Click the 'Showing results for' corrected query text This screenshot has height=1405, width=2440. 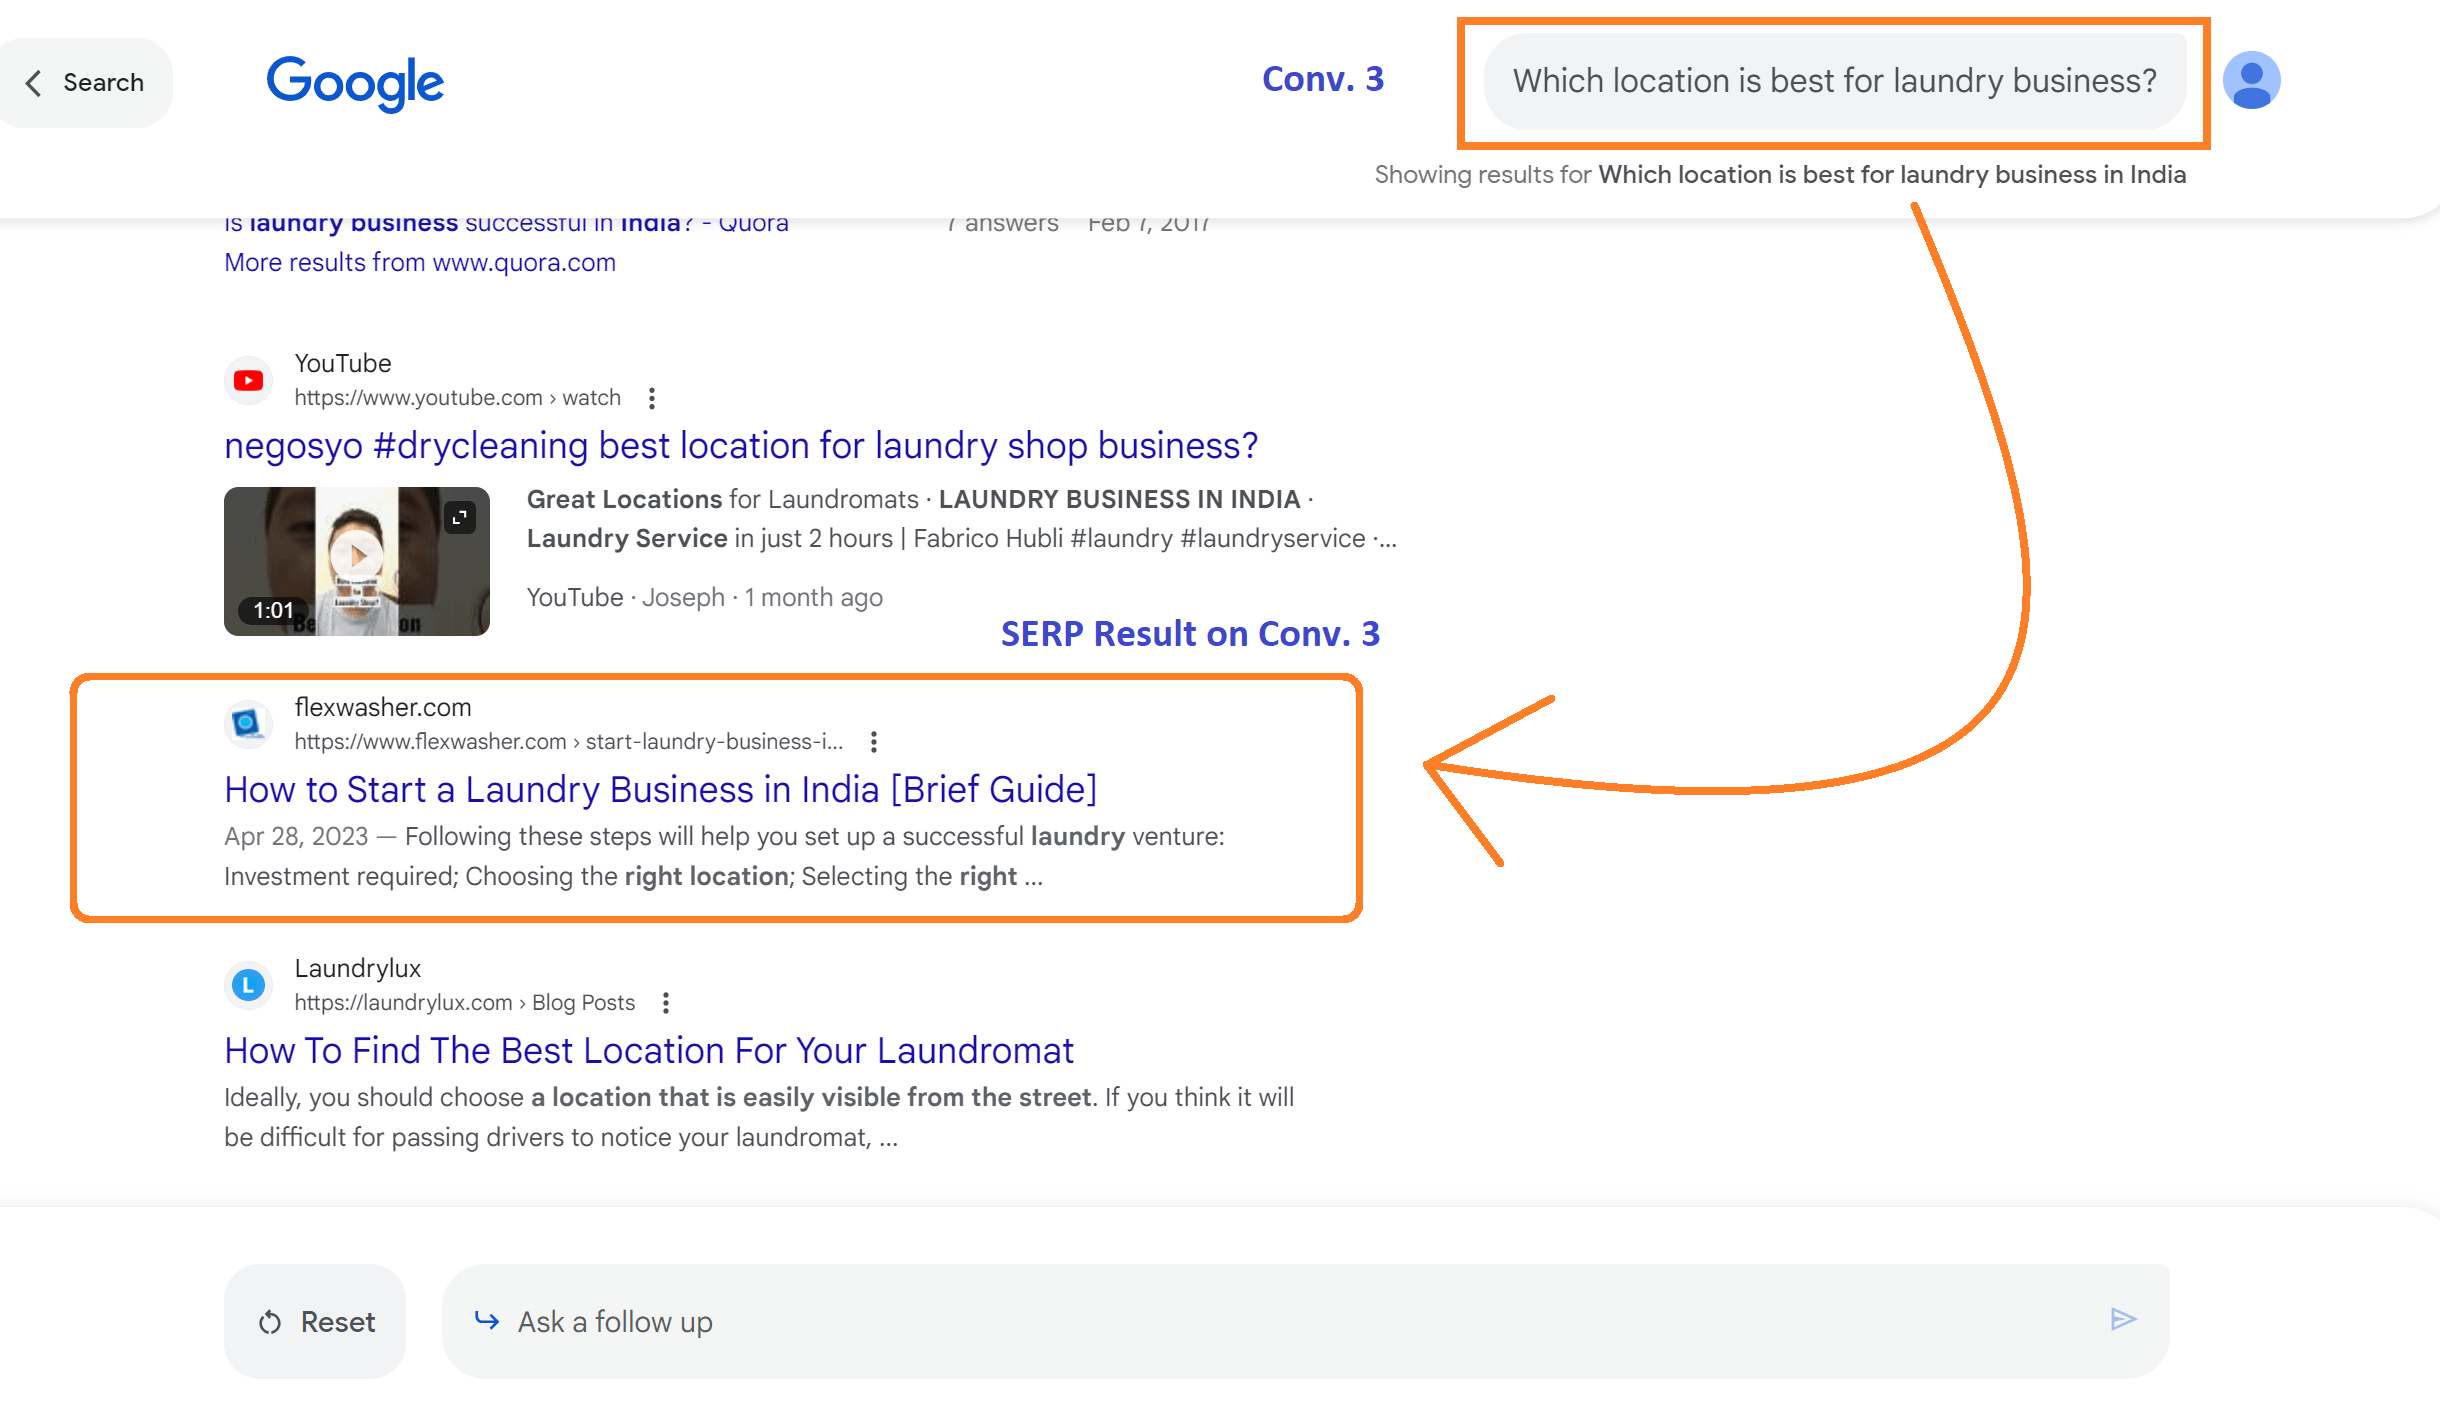coord(1891,175)
